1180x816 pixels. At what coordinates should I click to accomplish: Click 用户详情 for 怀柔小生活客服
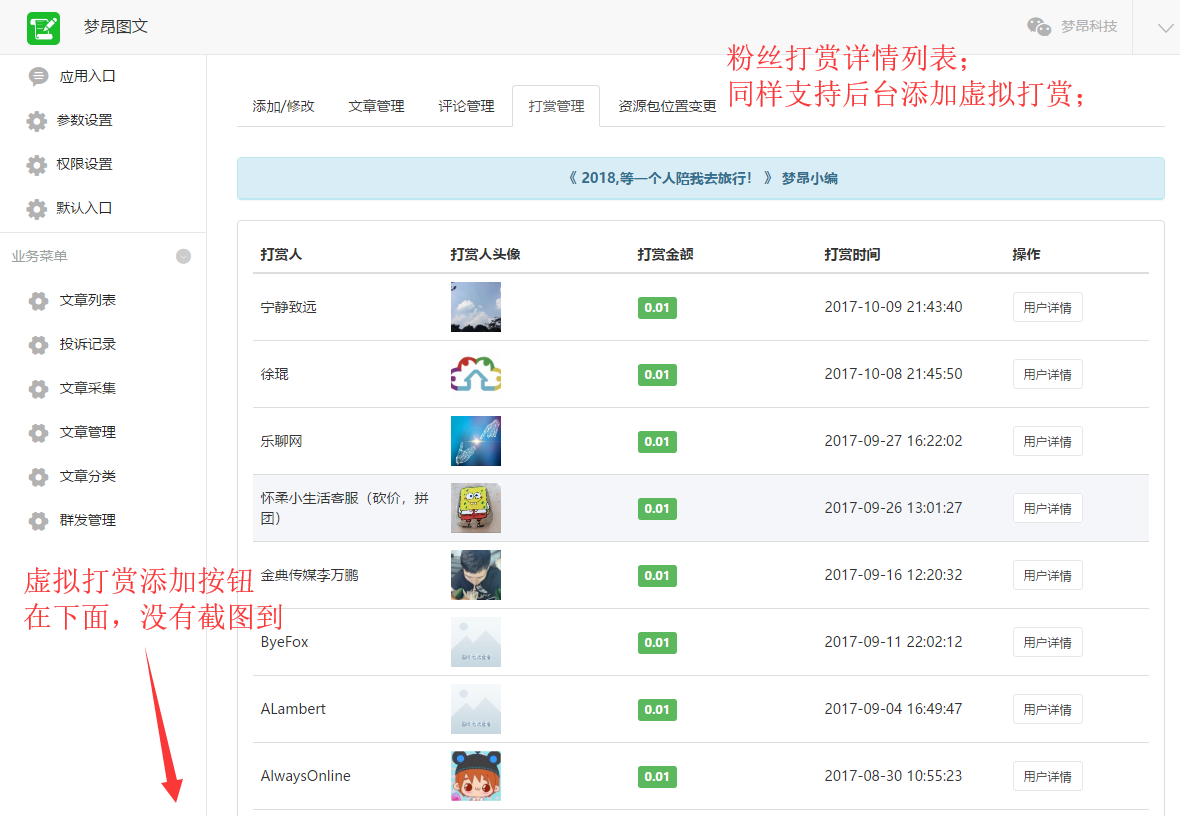pos(1048,508)
